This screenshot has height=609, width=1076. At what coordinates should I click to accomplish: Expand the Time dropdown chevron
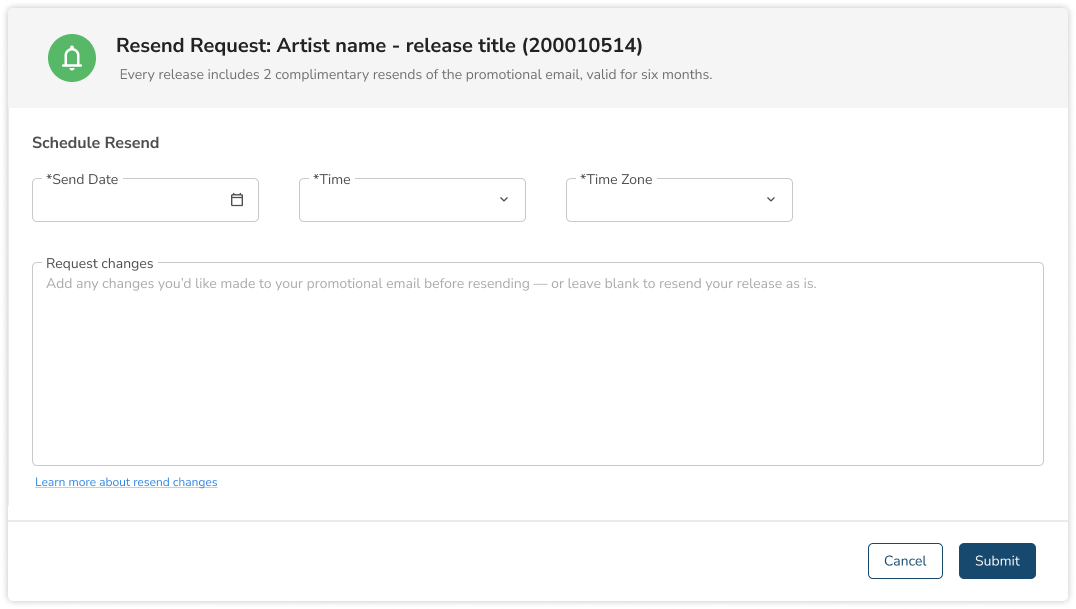[504, 200]
